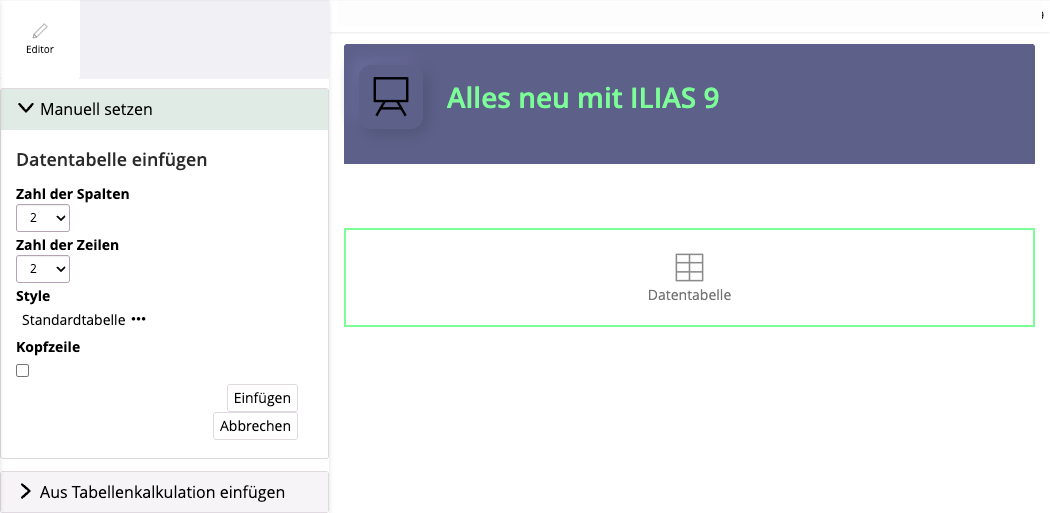The image size is (1050, 513).
Task: Click the Alles neu mit ILIAS 9 title
Action: pos(582,98)
